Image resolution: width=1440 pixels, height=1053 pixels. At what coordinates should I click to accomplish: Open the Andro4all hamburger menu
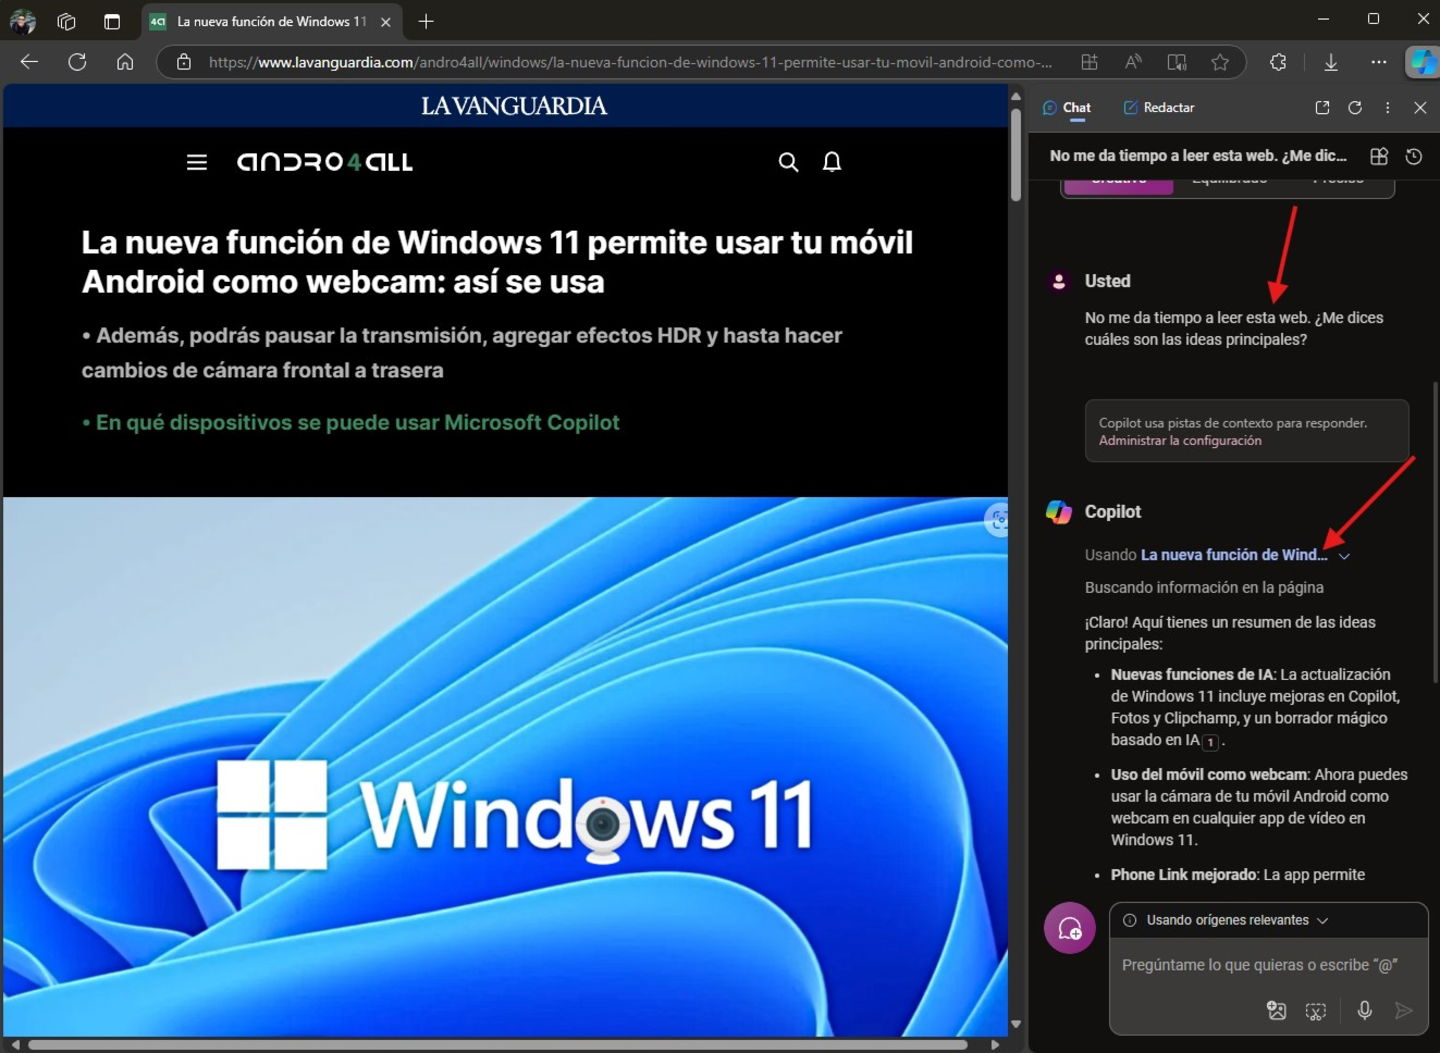tap(197, 162)
